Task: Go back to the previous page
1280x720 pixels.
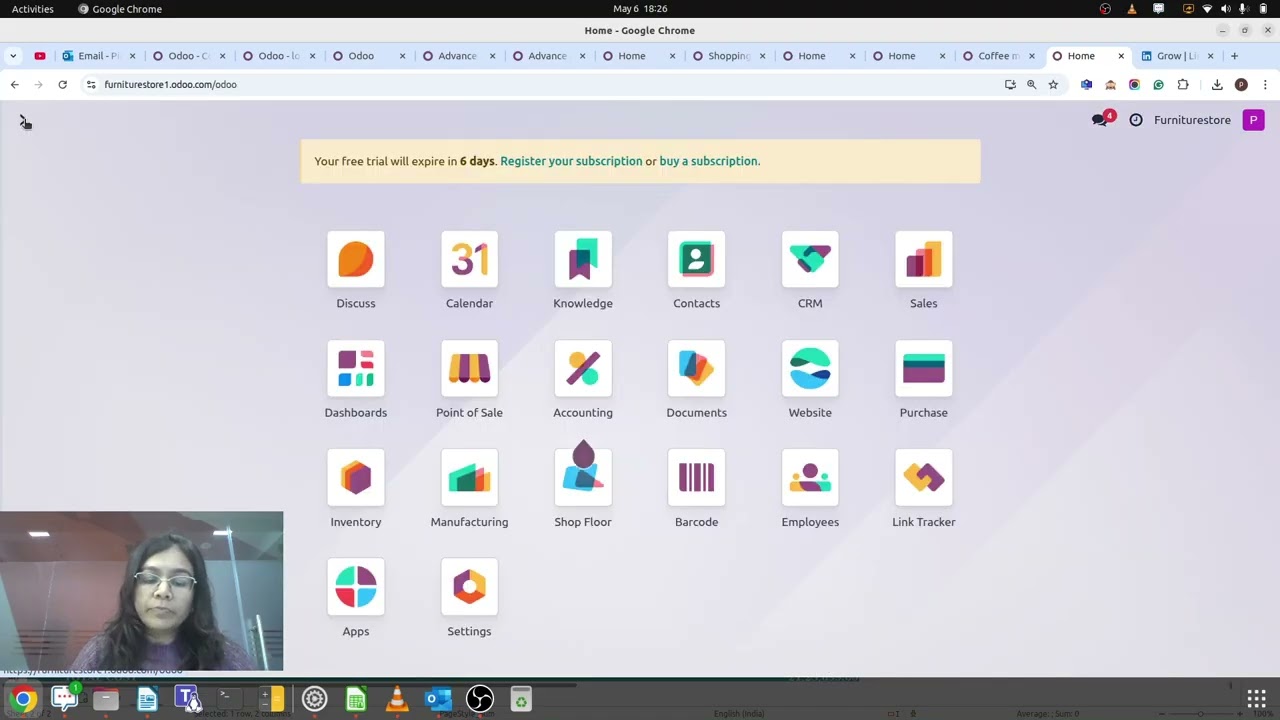Action: (15, 85)
